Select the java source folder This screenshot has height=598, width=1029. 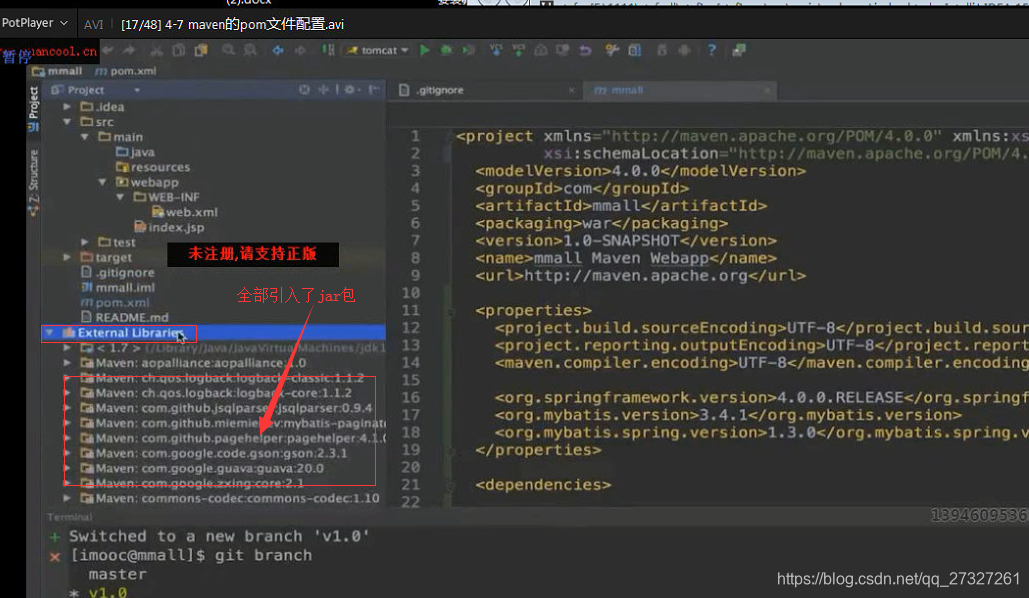[x=136, y=152]
